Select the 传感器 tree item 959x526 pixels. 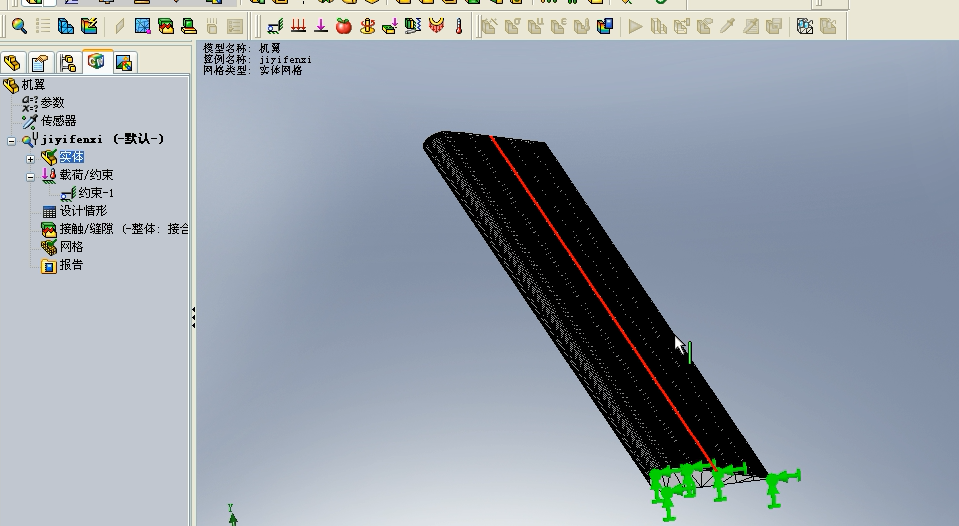tap(49, 120)
